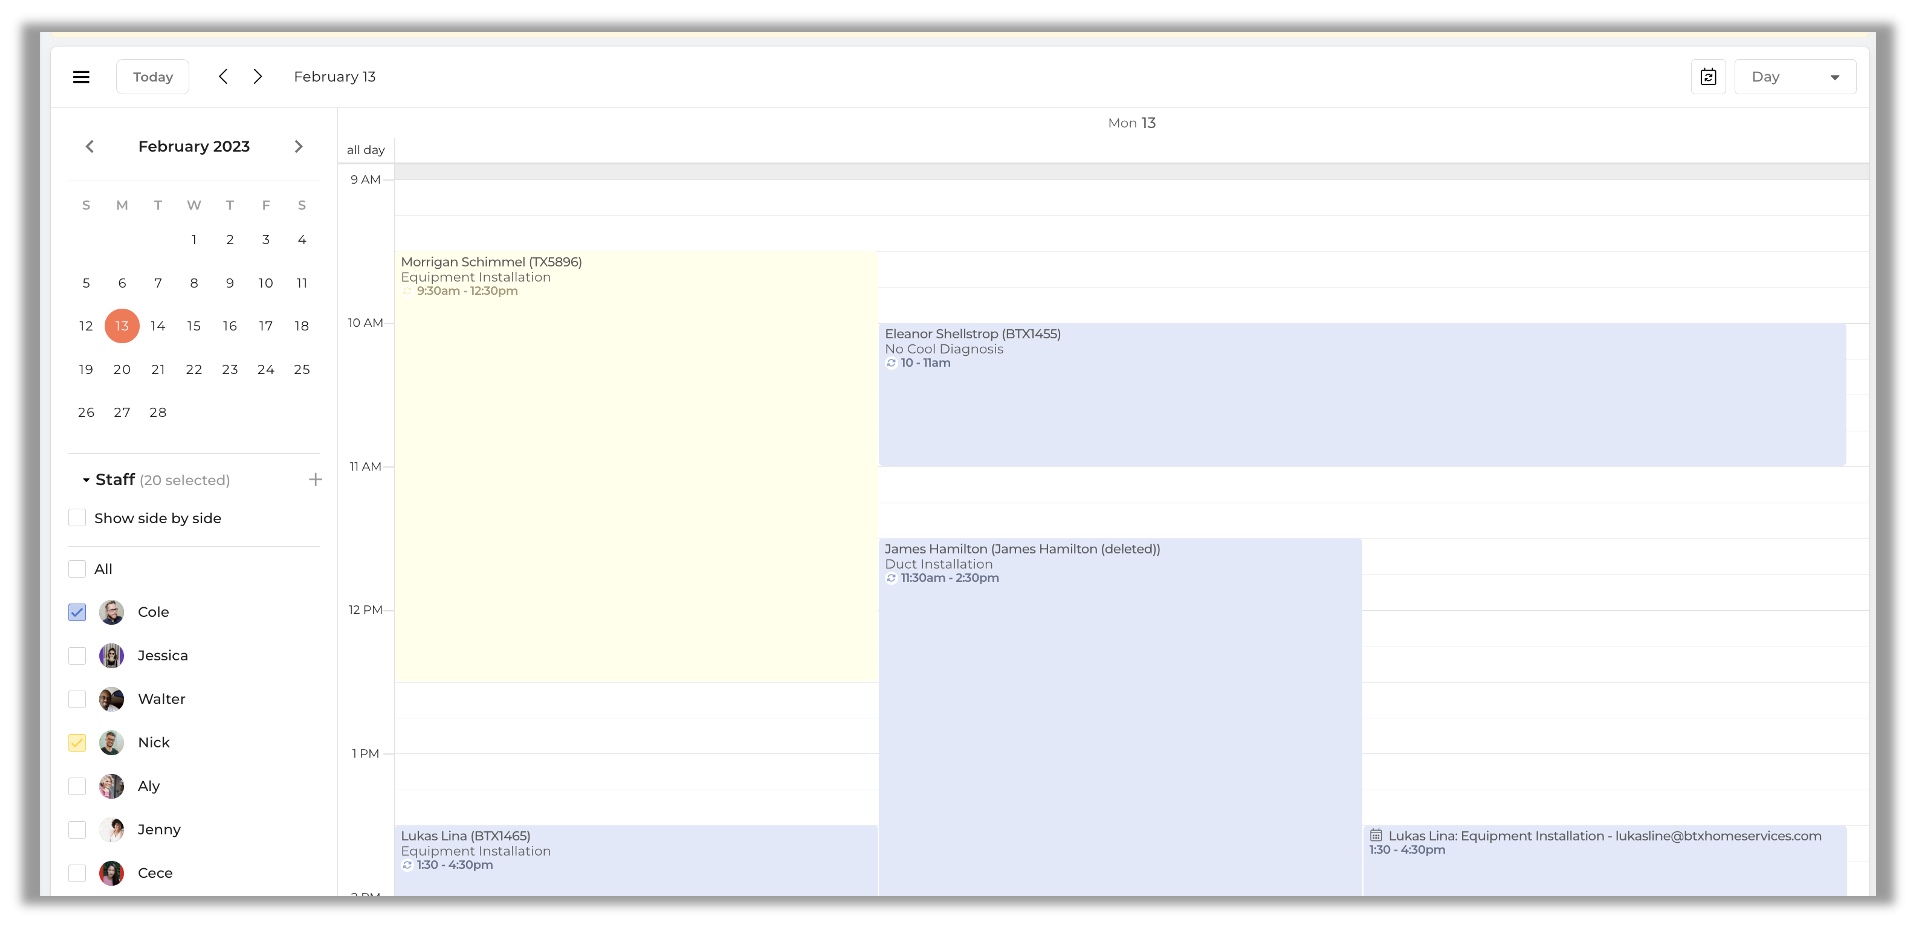This screenshot has width=1914, height=932.
Task: Go to next day arrow in toolbar
Action: pos(258,77)
